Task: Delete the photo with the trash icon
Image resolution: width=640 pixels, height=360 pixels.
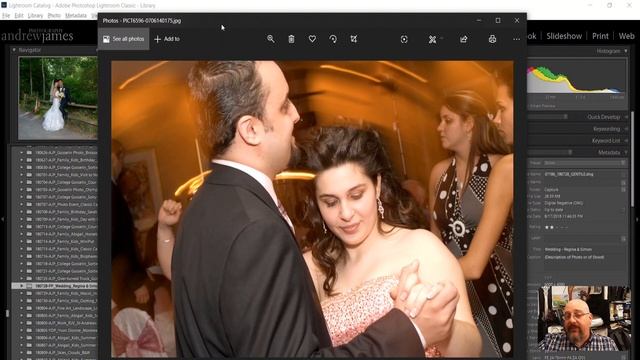Action: point(291,39)
